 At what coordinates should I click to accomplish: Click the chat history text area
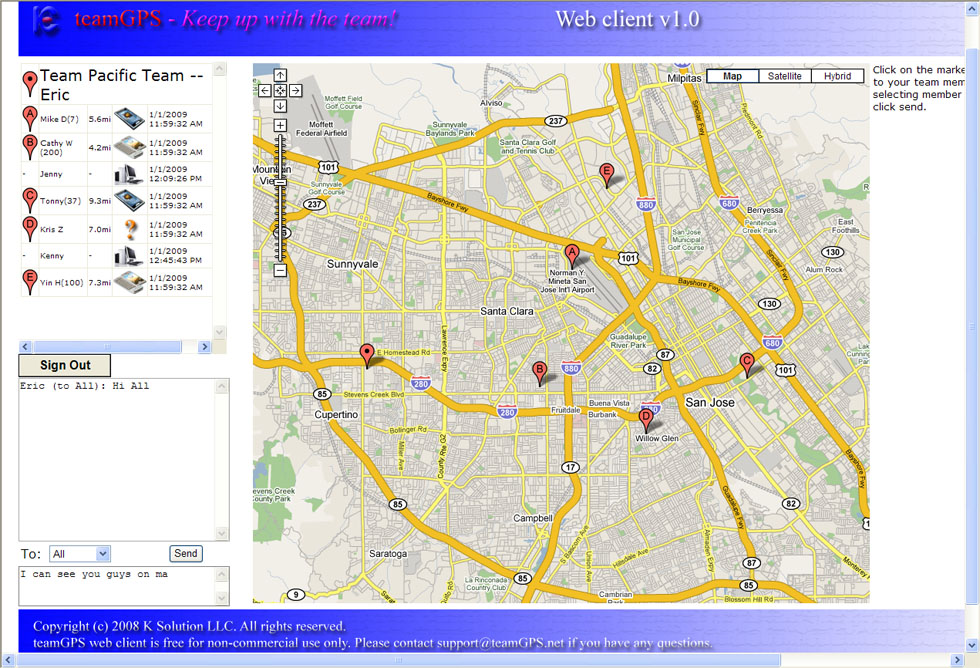(118, 460)
